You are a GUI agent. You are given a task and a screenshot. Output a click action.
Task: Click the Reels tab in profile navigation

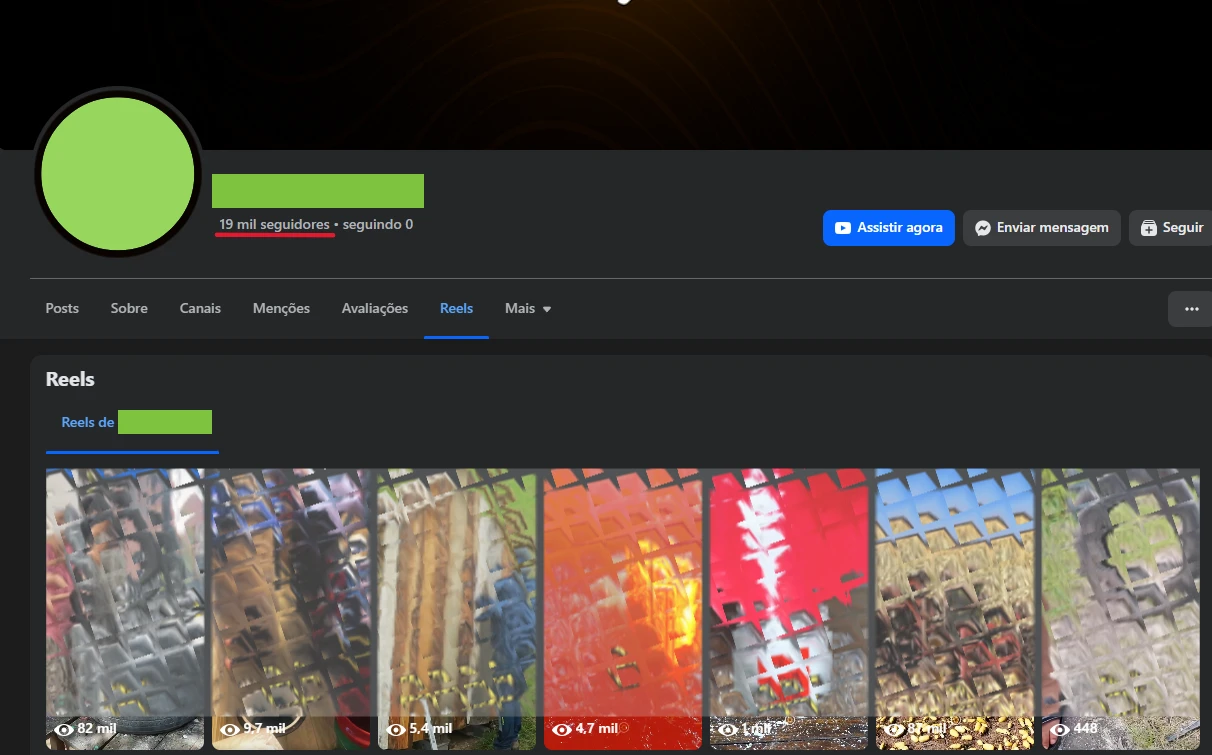click(x=456, y=309)
